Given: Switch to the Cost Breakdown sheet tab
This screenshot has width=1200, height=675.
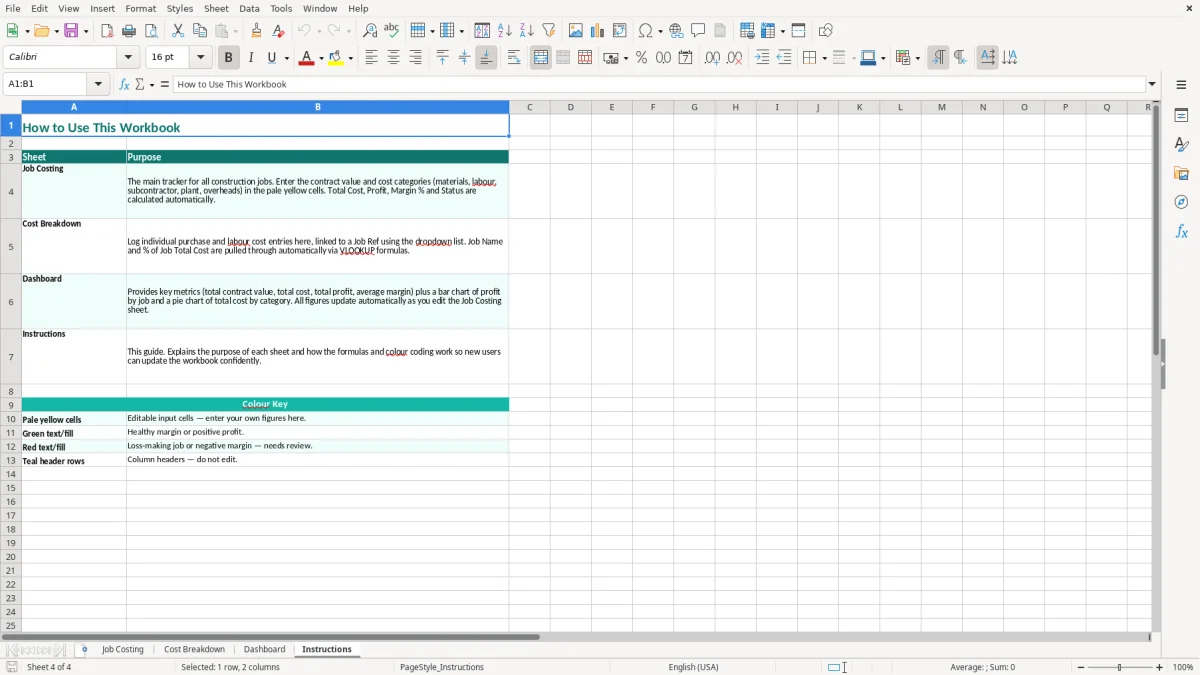Looking at the screenshot, I should tap(195, 649).
